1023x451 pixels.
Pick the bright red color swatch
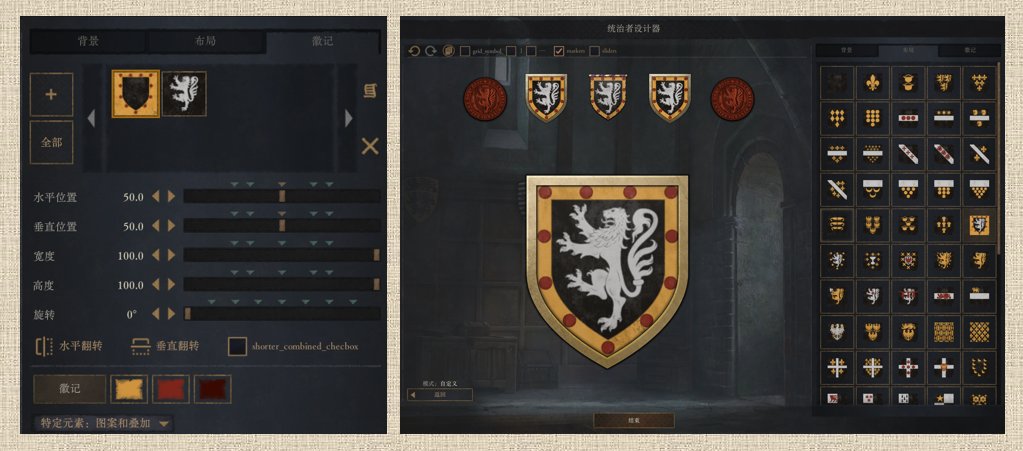coord(171,389)
